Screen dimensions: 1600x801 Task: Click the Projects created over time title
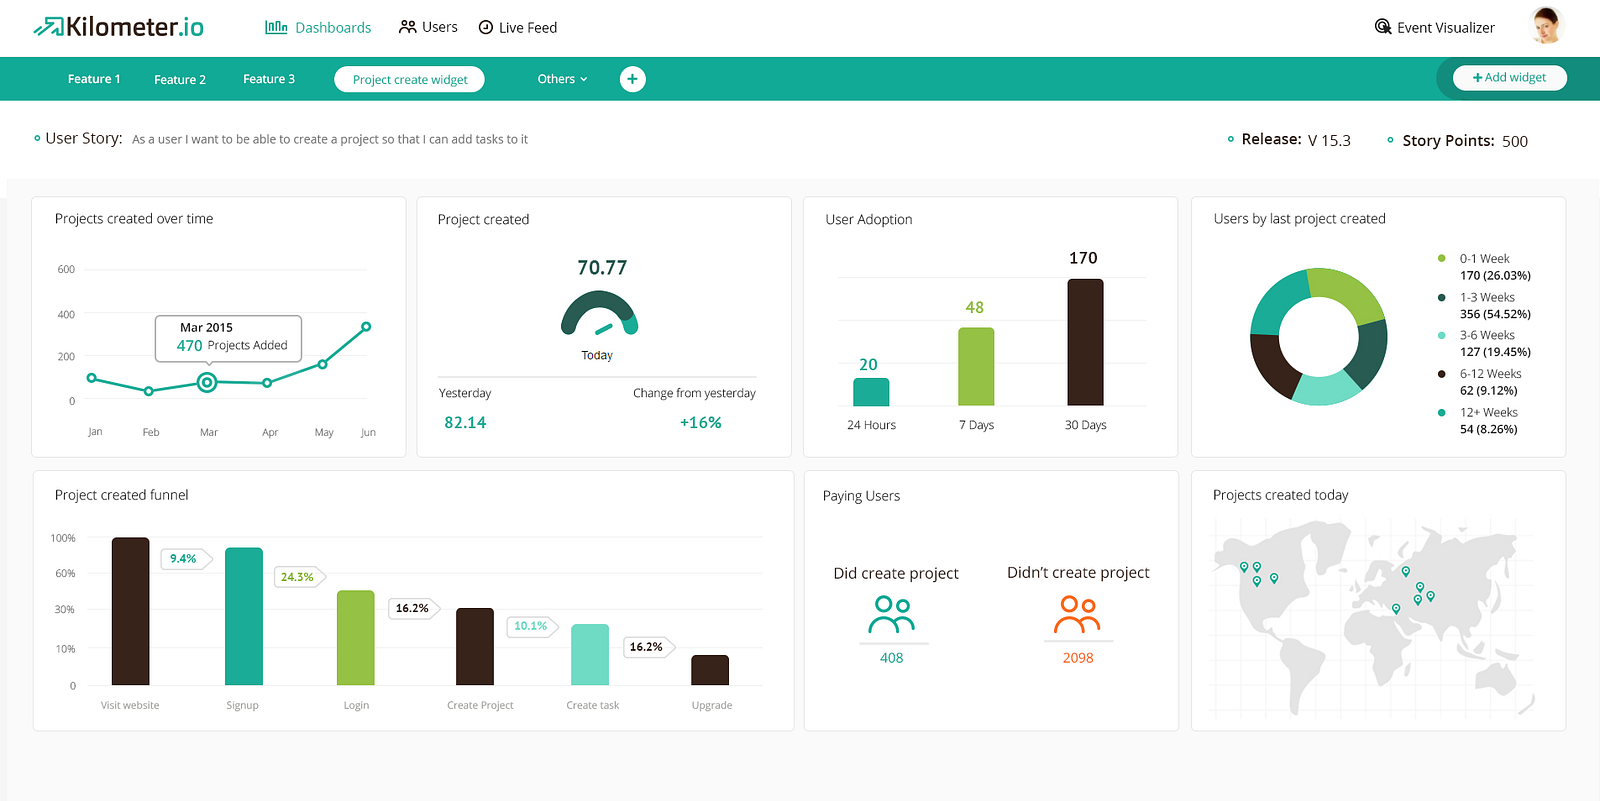click(134, 219)
